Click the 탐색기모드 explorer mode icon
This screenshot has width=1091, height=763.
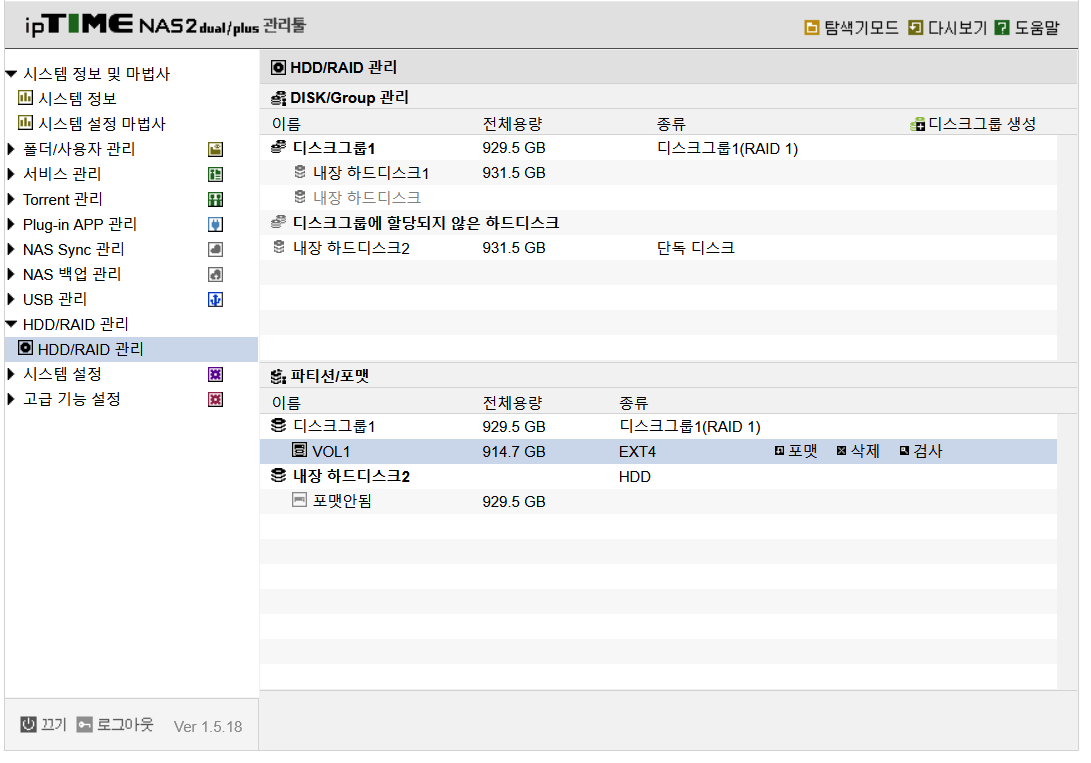coord(811,28)
